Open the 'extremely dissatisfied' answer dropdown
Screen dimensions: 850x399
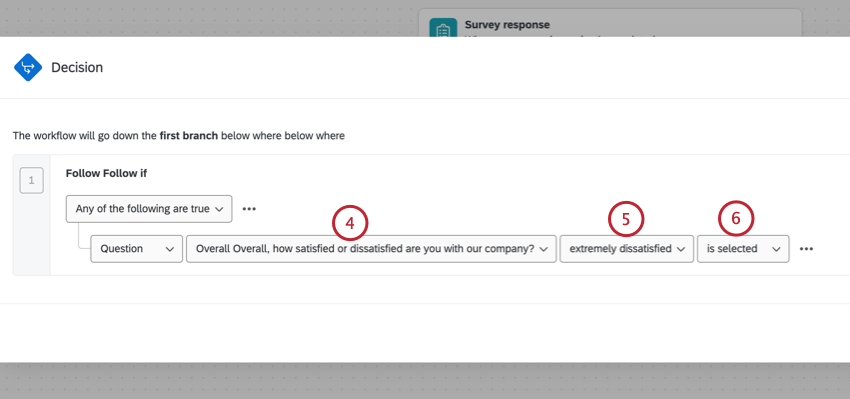point(627,249)
